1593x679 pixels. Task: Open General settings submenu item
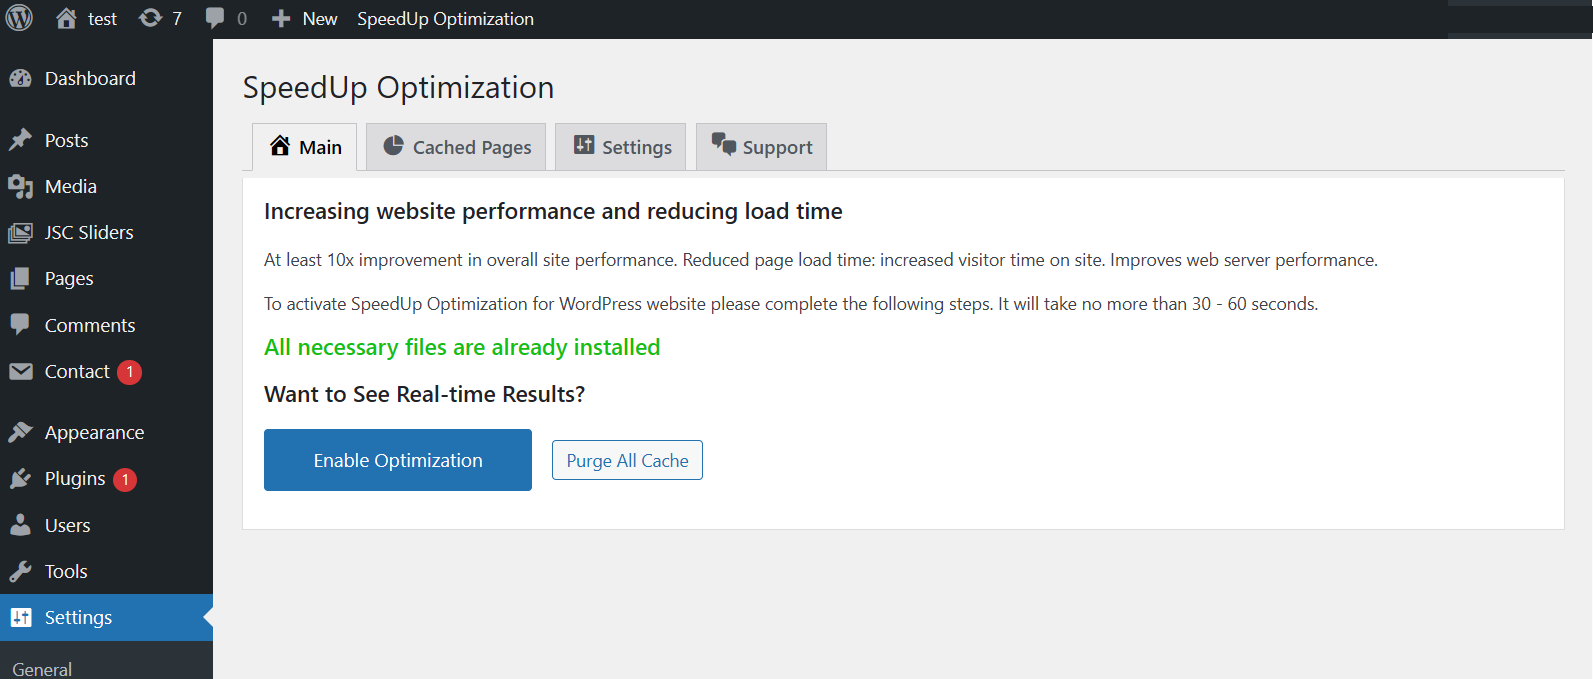tap(42, 669)
